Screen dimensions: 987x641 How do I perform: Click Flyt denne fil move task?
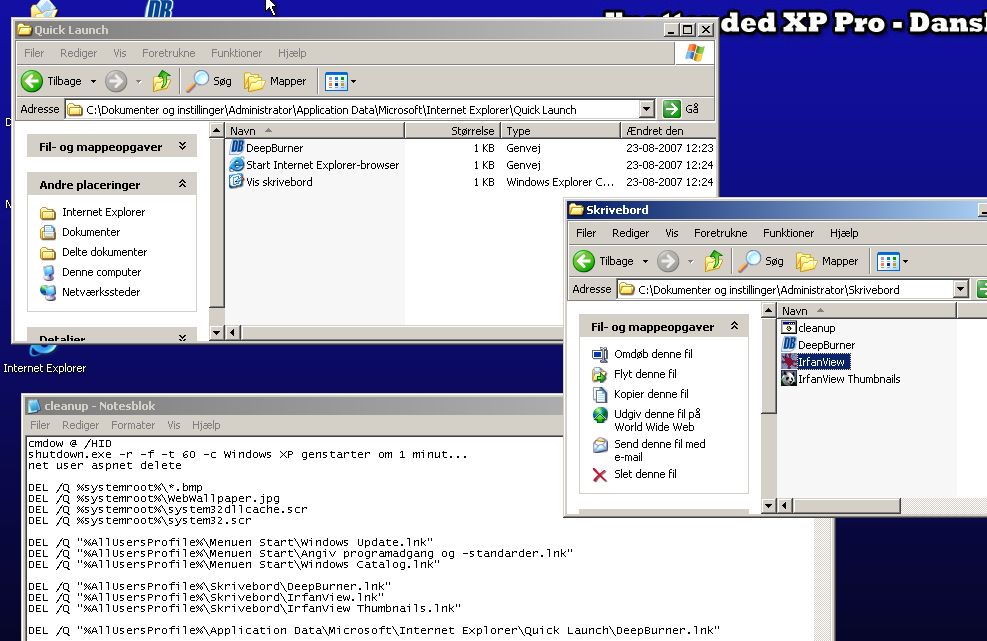tap(634, 374)
